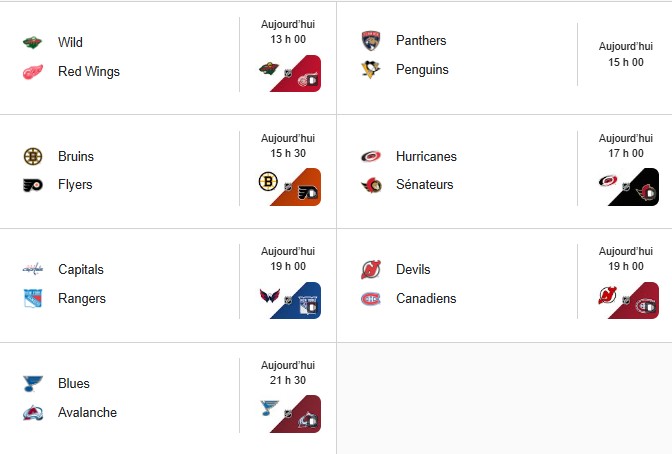This screenshot has width=672, height=454.
Task: Open Bruins vs Flyers matchup thumbnail
Action: [x=289, y=187]
